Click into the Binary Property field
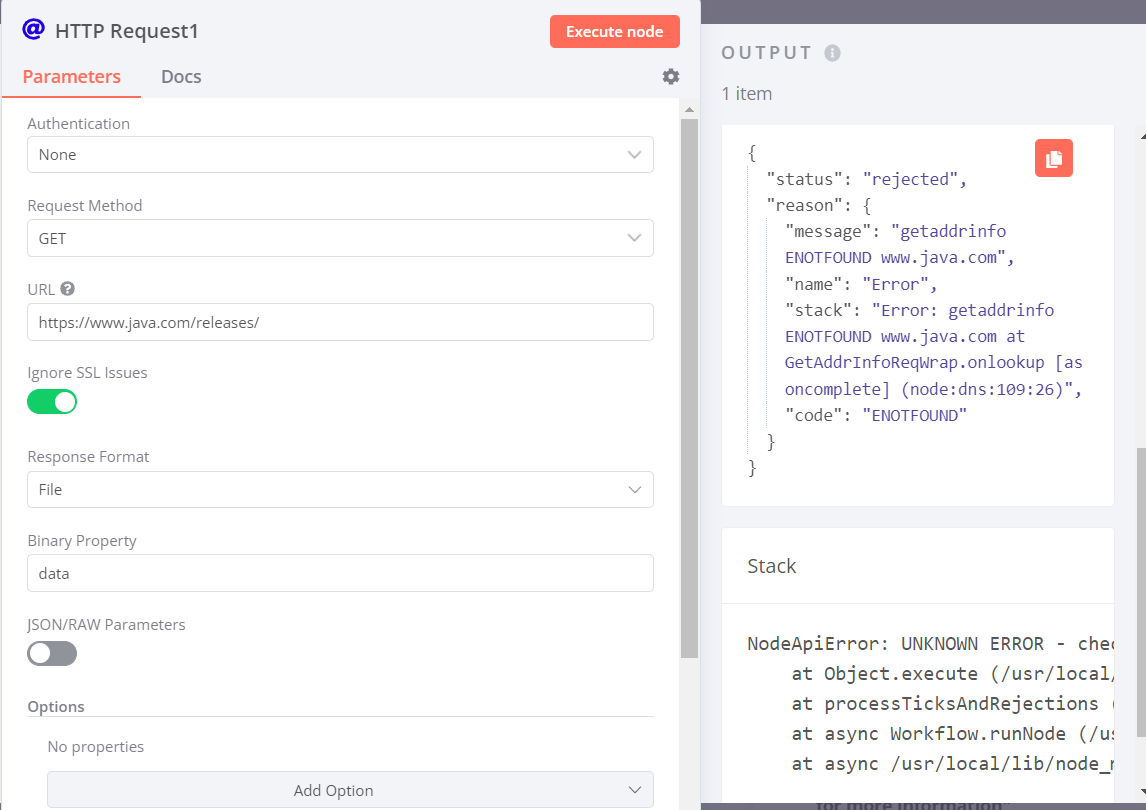The height and width of the screenshot is (810, 1146). 340,573
